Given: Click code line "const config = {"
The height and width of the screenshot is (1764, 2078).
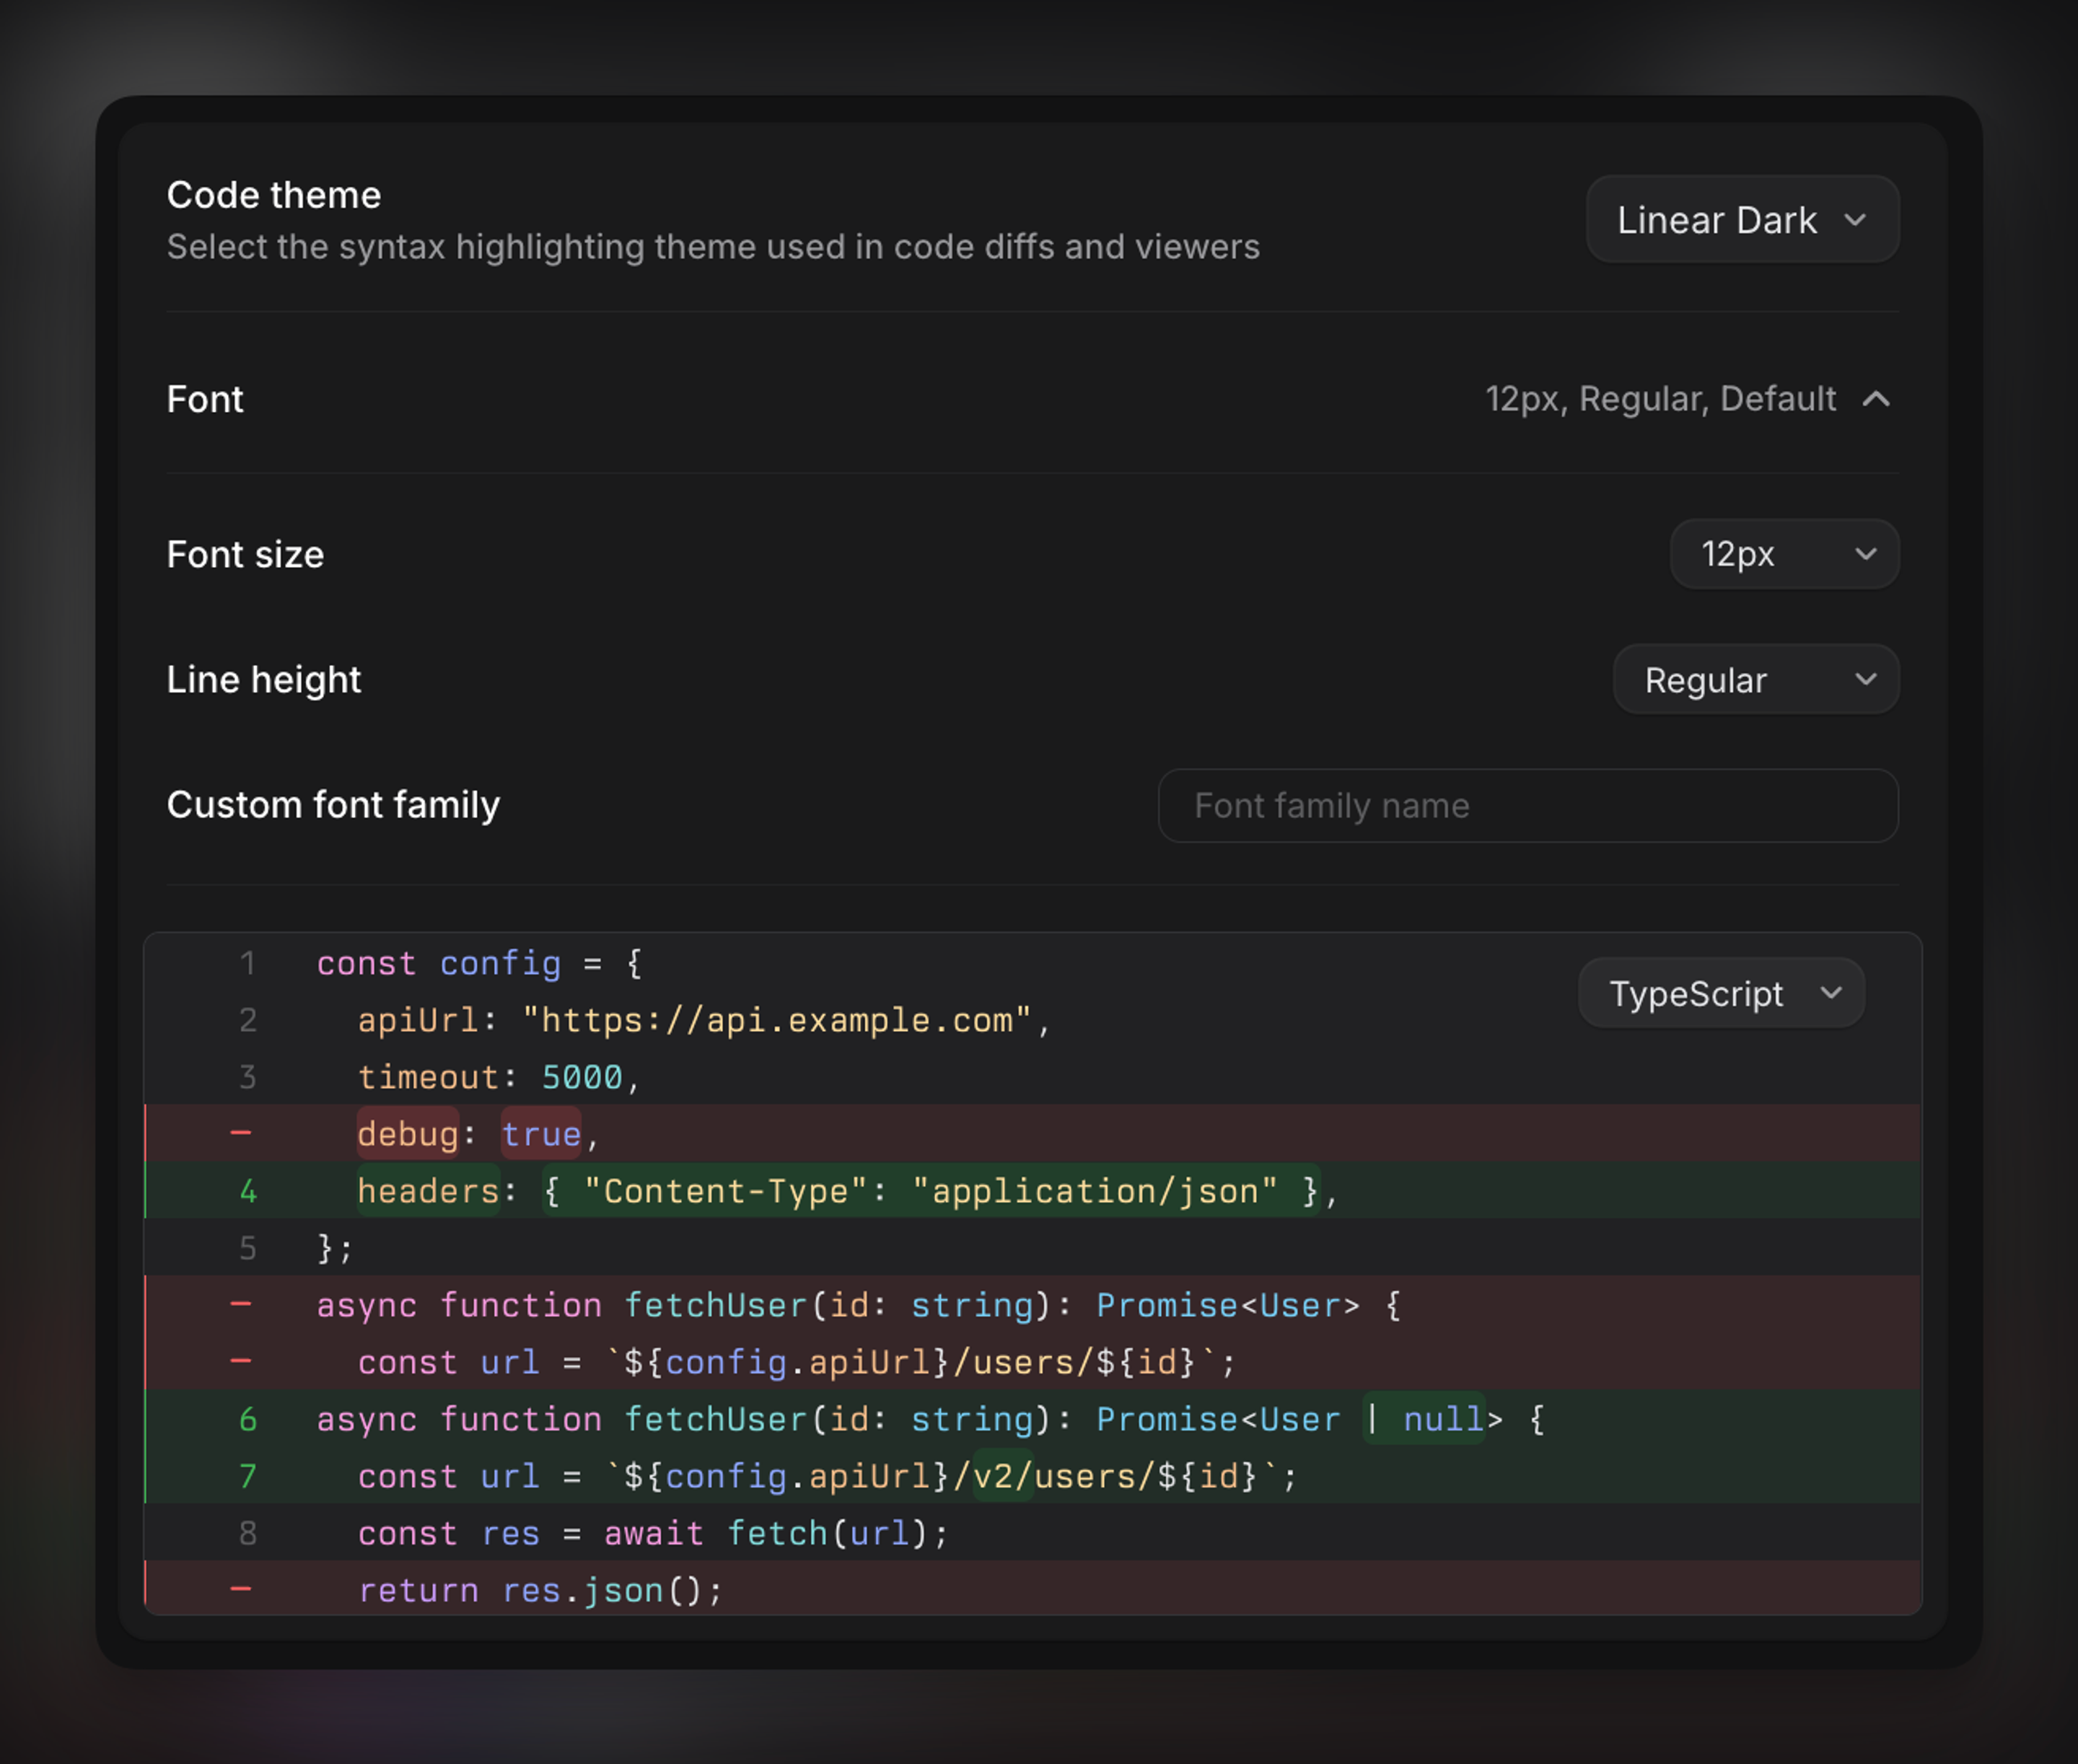Looking at the screenshot, I should tap(1032, 963).
